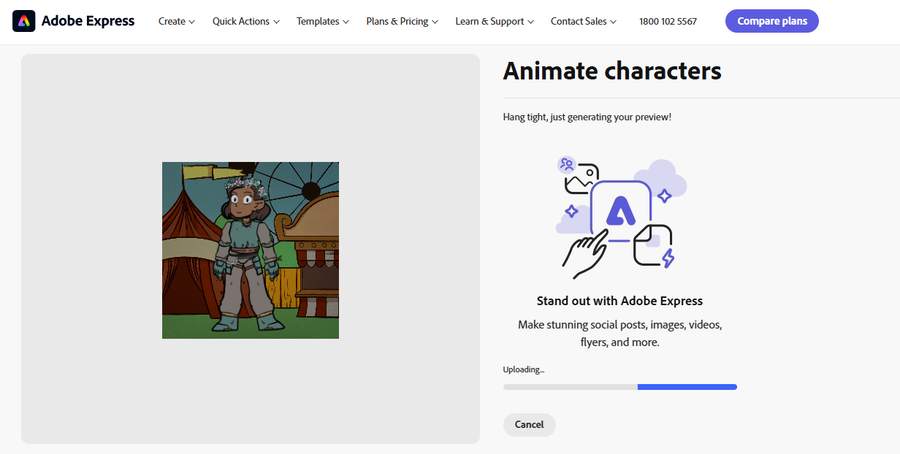Image resolution: width=900 pixels, height=454 pixels.
Task: Expand the Templates chevron arrow
Action: pyautogui.click(x=346, y=22)
